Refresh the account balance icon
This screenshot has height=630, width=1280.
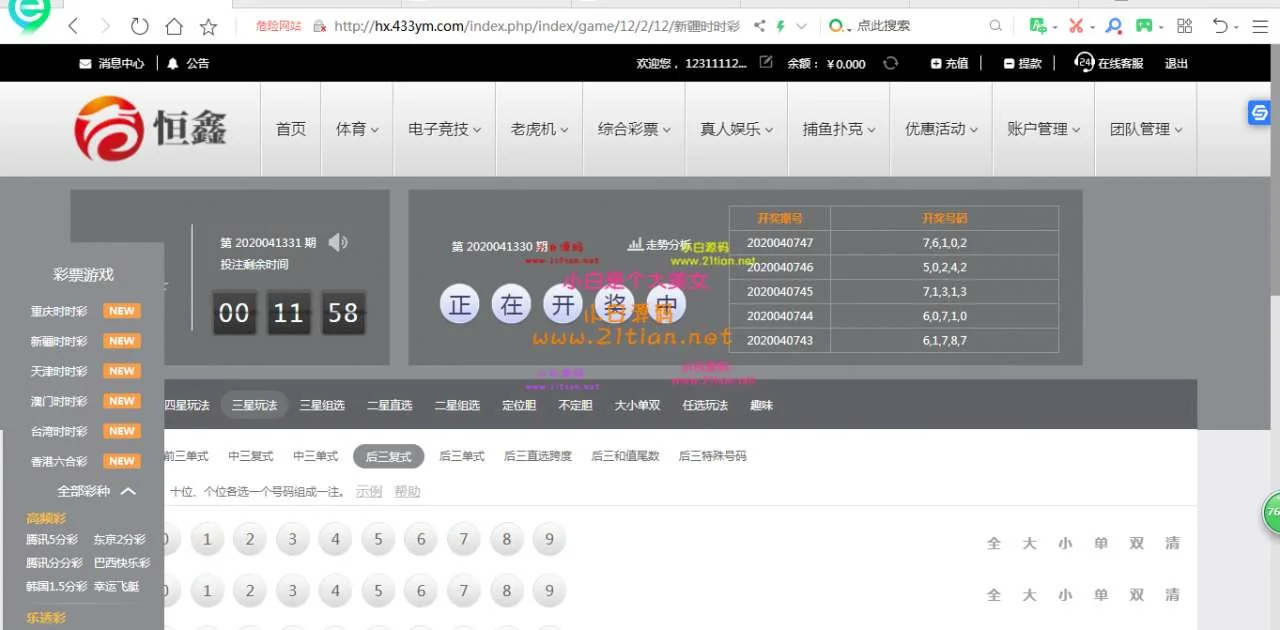[890, 63]
